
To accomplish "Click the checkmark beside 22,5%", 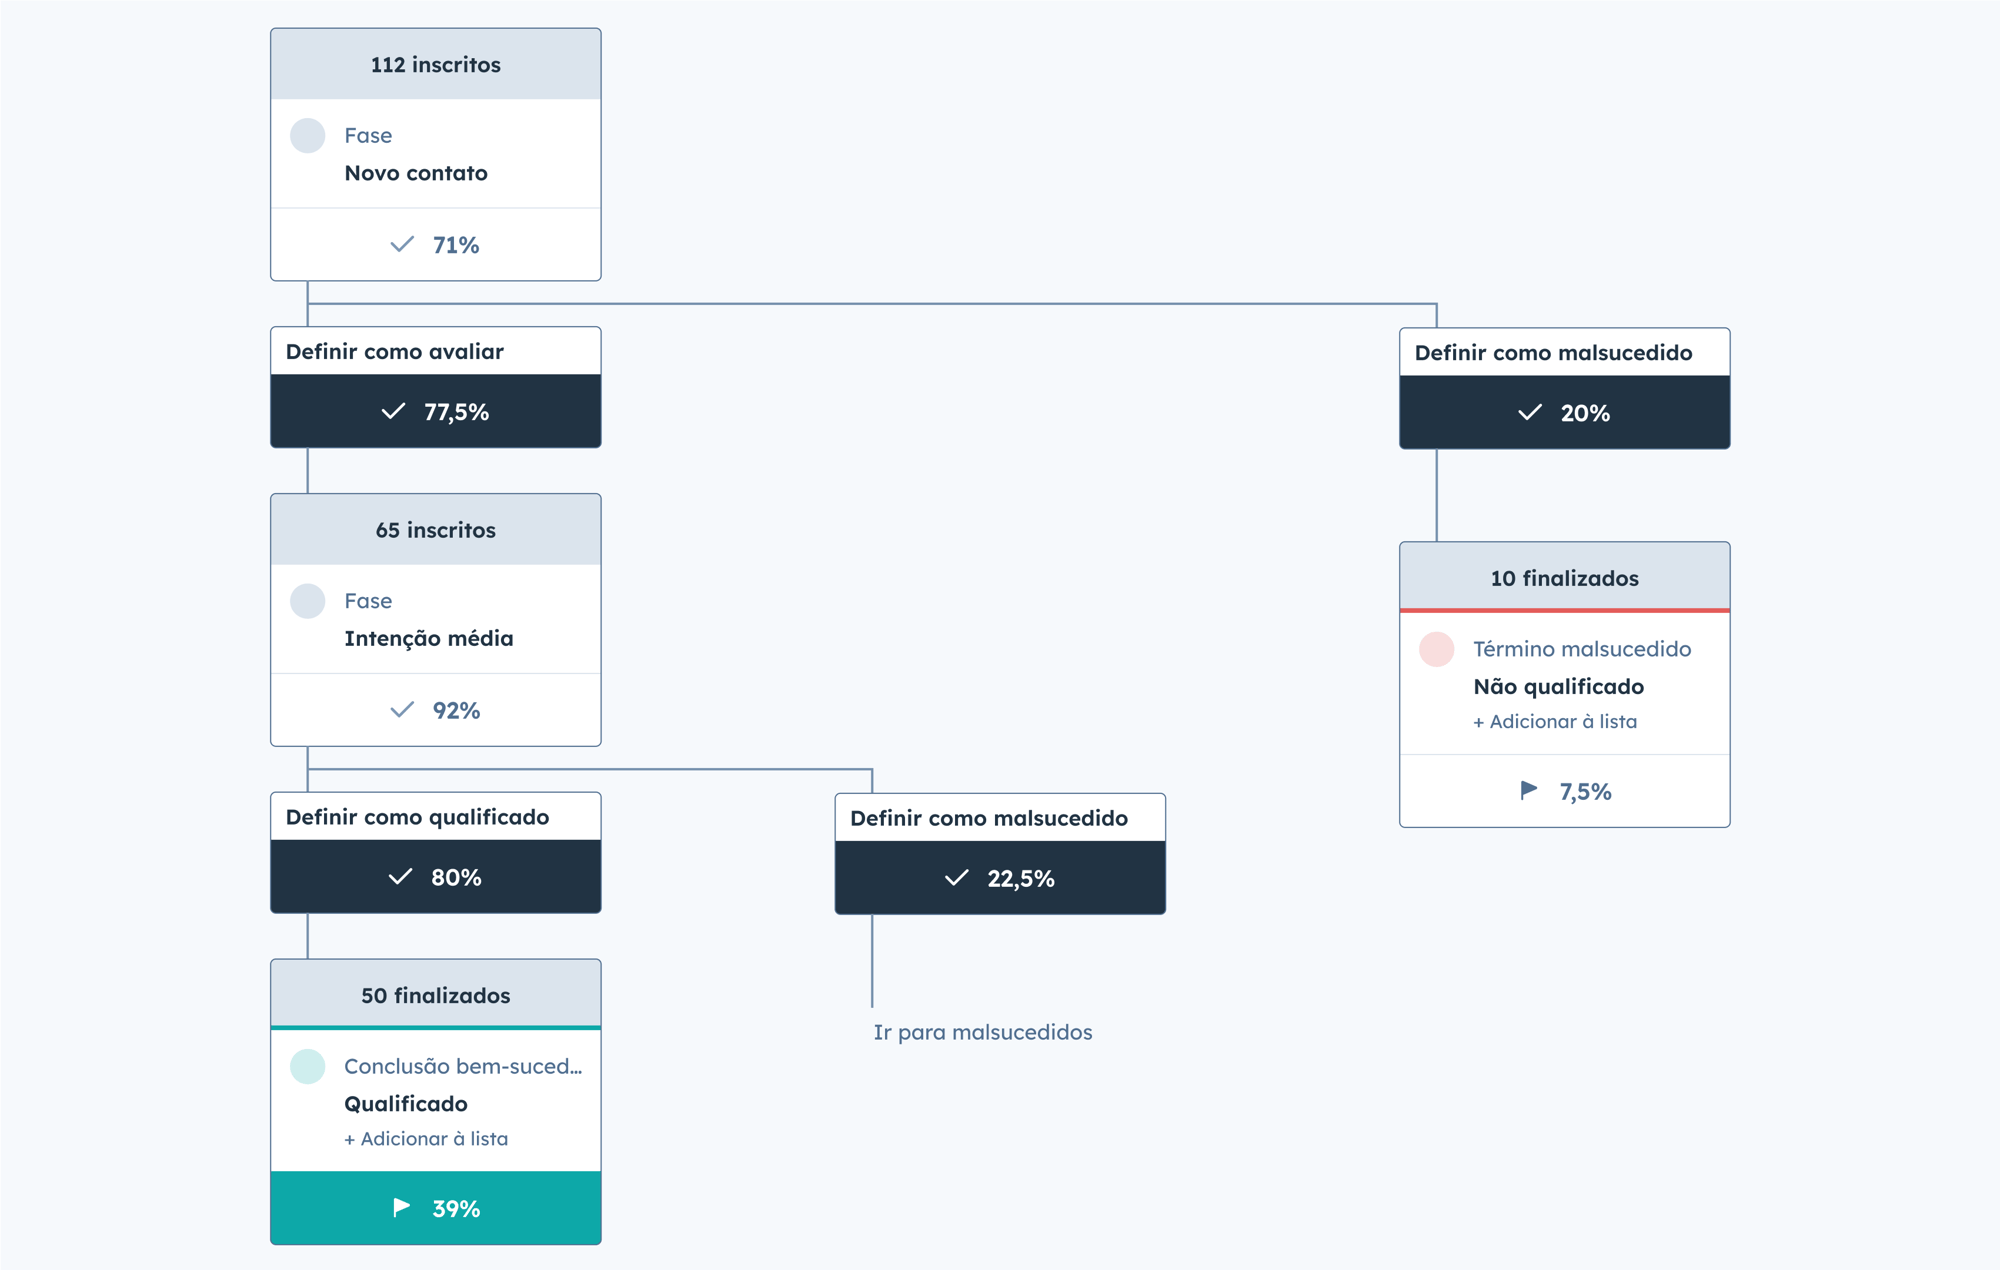I will pyautogui.click(x=957, y=877).
